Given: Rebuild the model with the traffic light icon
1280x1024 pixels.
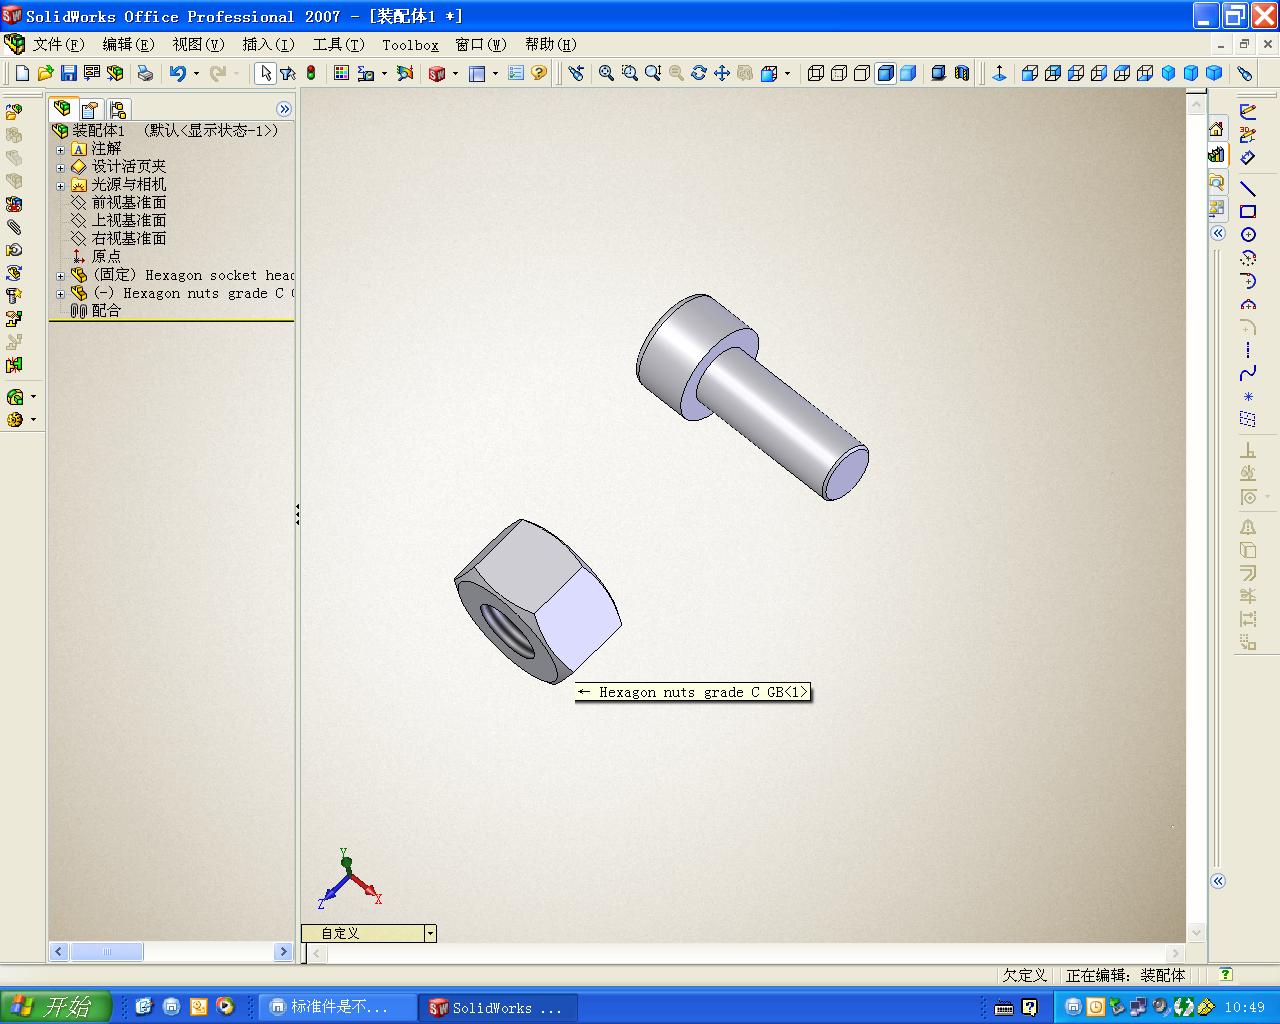Looking at the screenshot, I should [311, 73].
